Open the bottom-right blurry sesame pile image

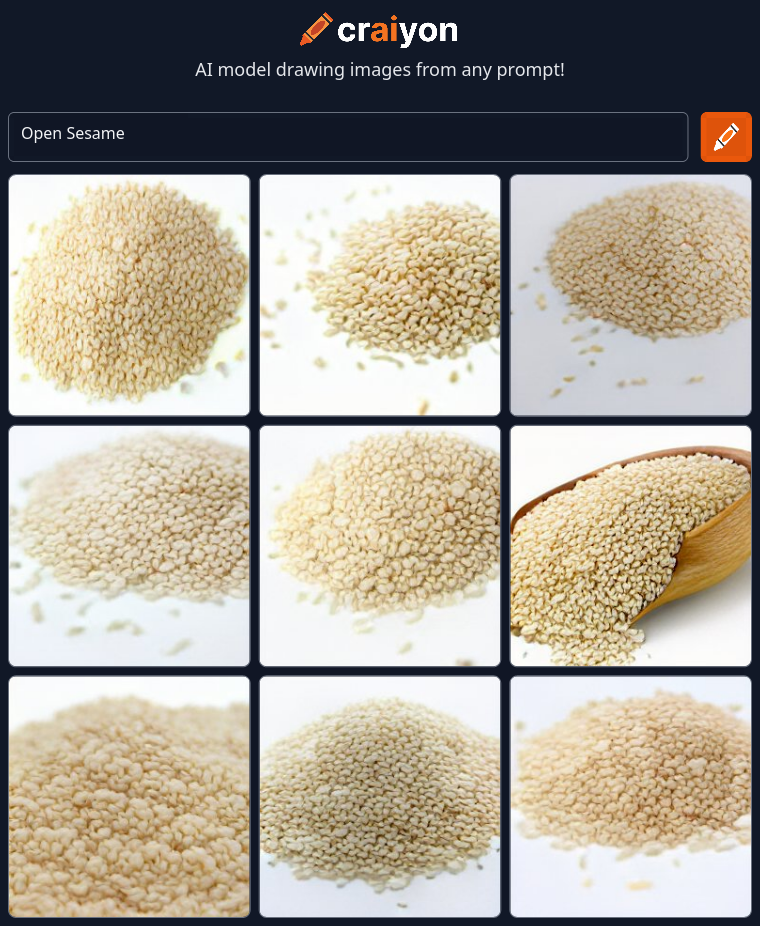click(631, 797)
